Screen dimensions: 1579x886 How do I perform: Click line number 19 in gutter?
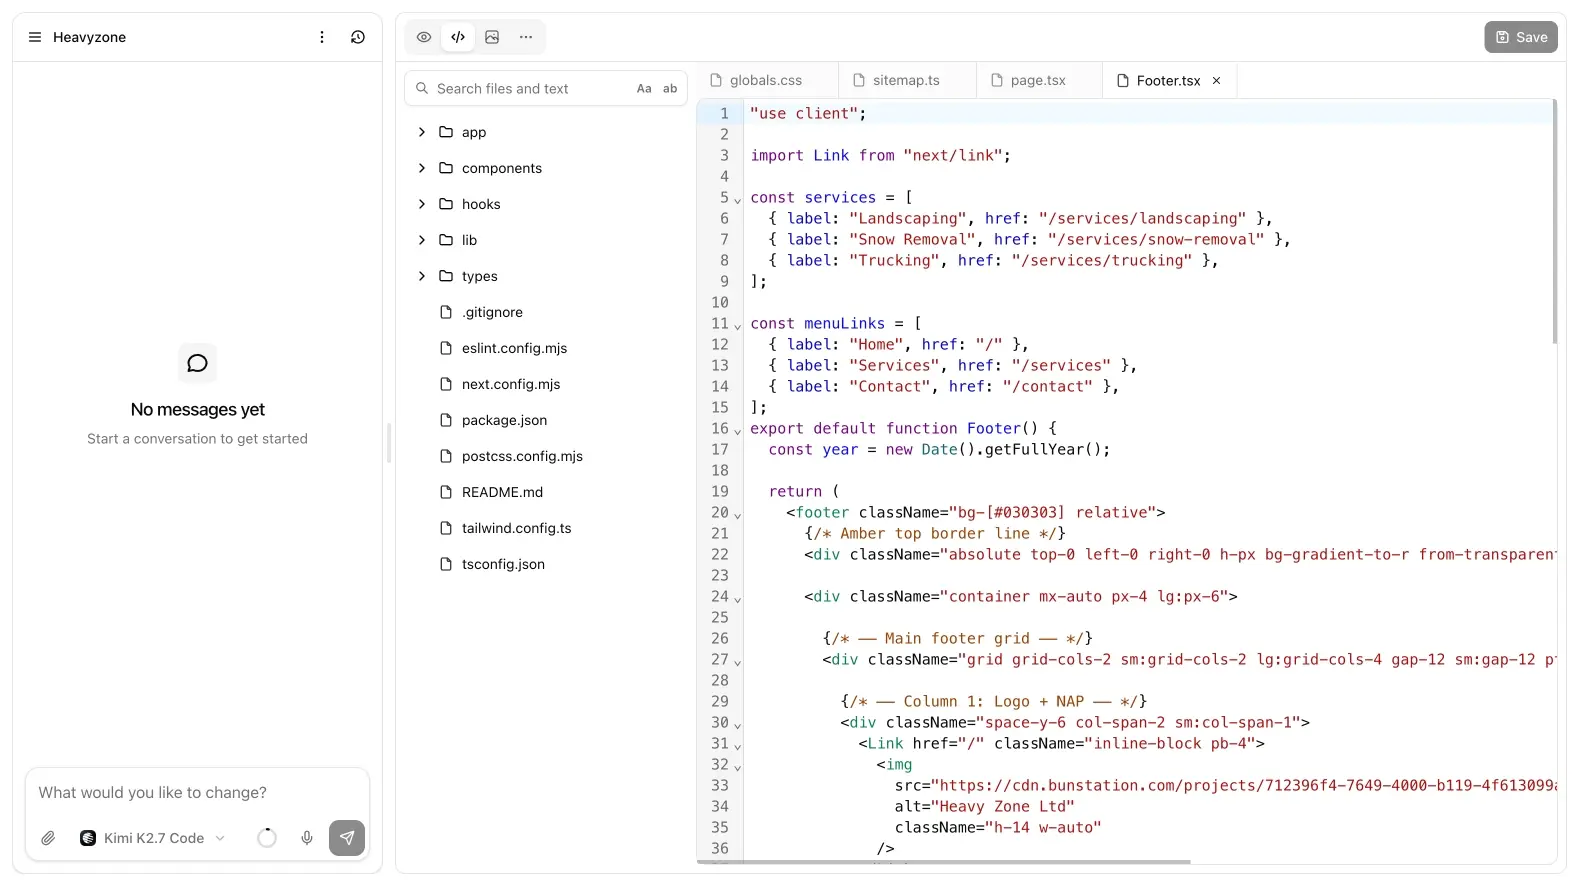[720, 491]
